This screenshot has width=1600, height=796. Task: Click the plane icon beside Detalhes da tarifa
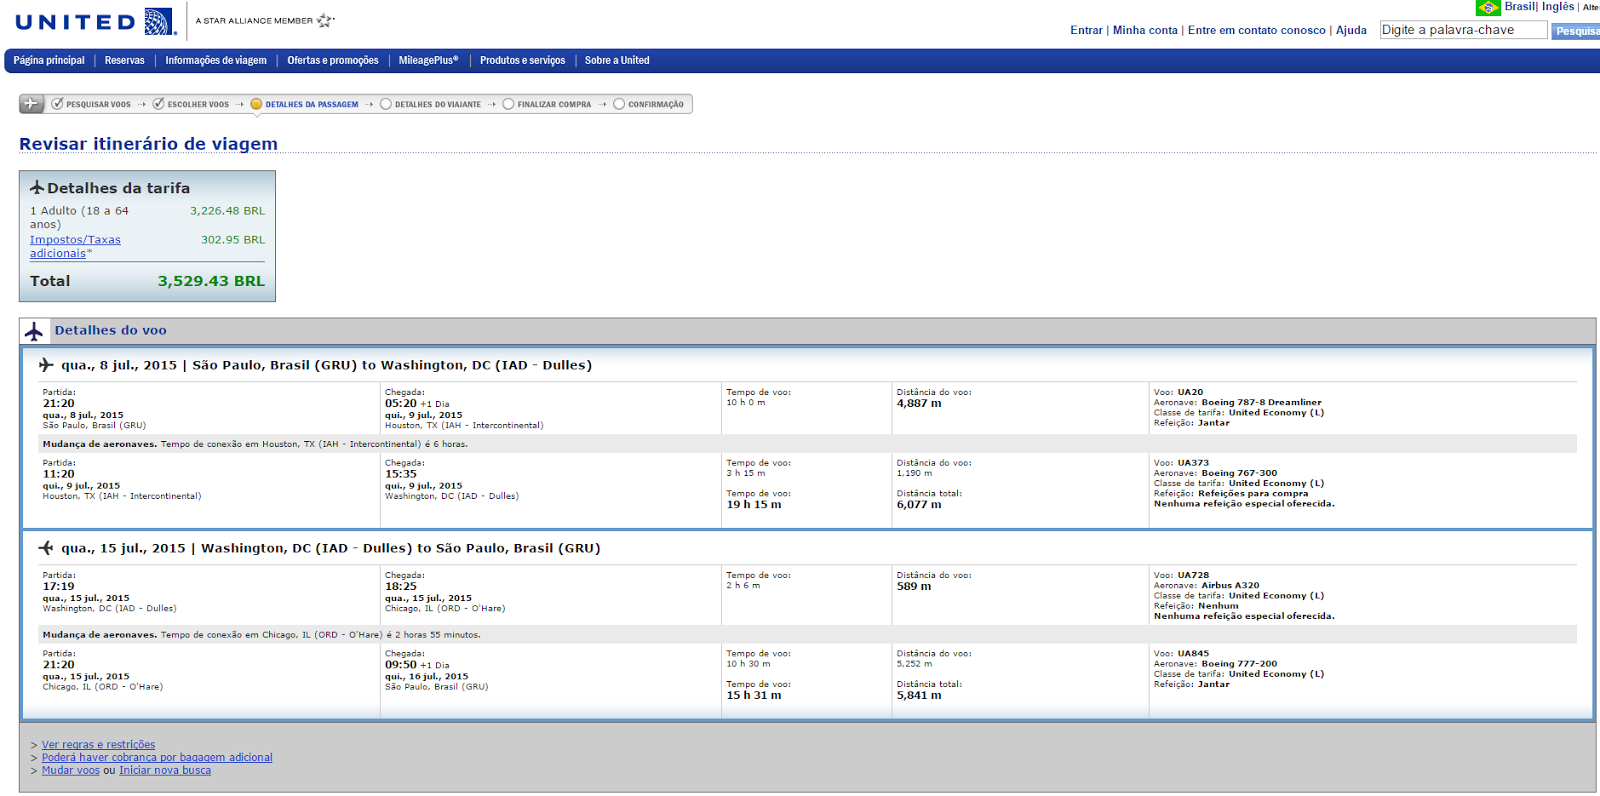[x=37, y=188]
